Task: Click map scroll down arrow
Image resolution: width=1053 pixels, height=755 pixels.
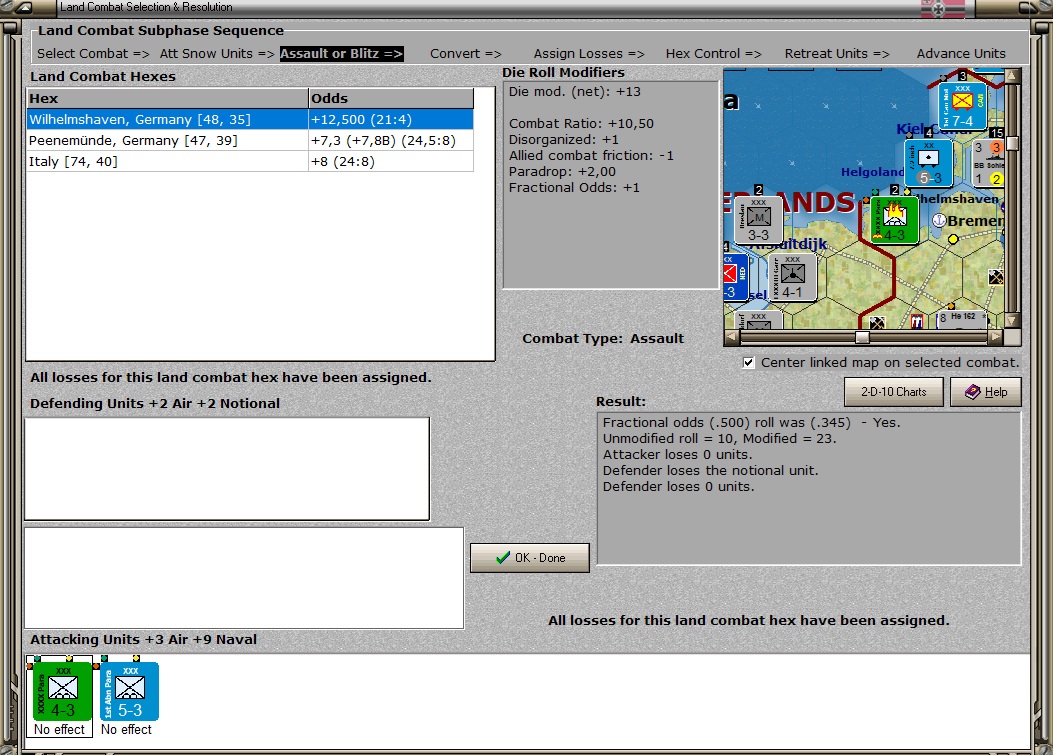Action: click(x=1013, y=320)
